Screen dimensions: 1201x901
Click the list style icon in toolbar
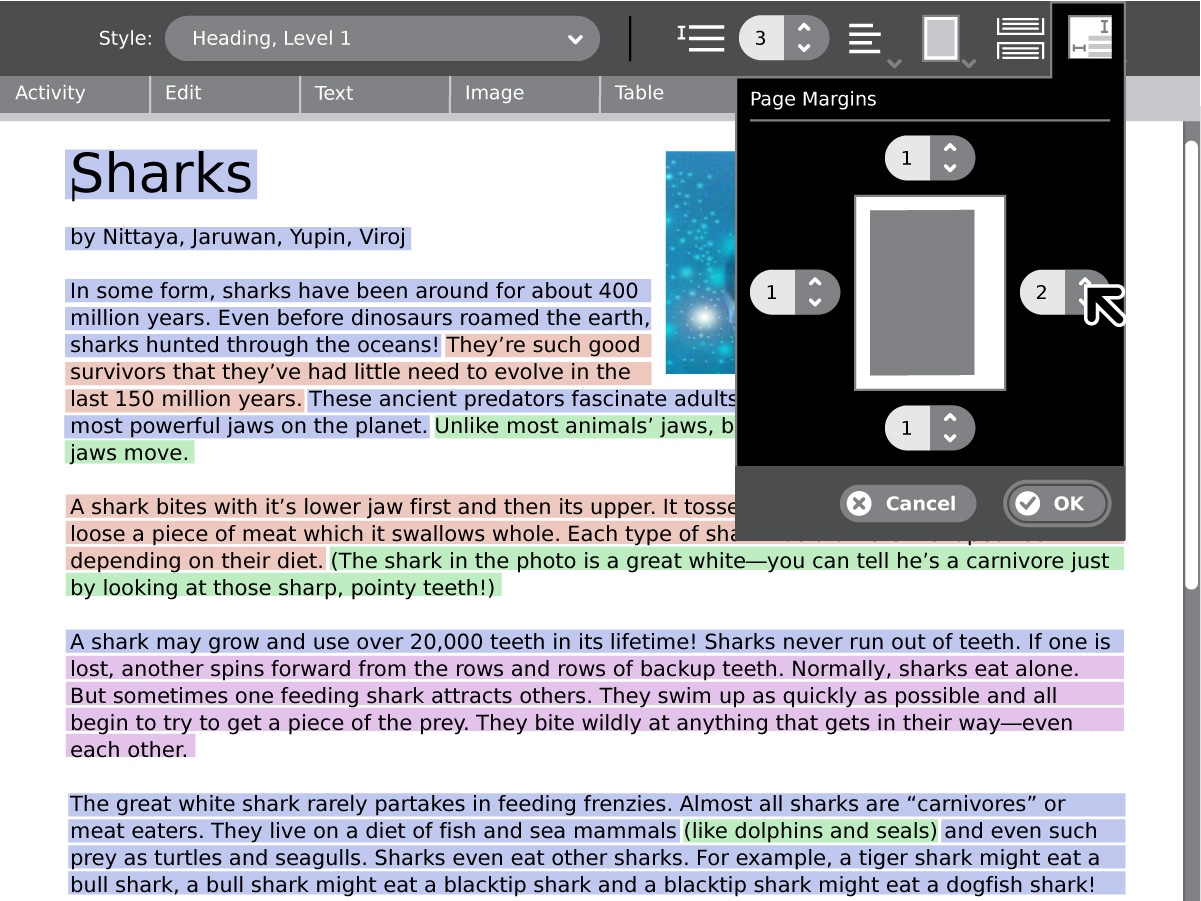[x=701, y=38]
